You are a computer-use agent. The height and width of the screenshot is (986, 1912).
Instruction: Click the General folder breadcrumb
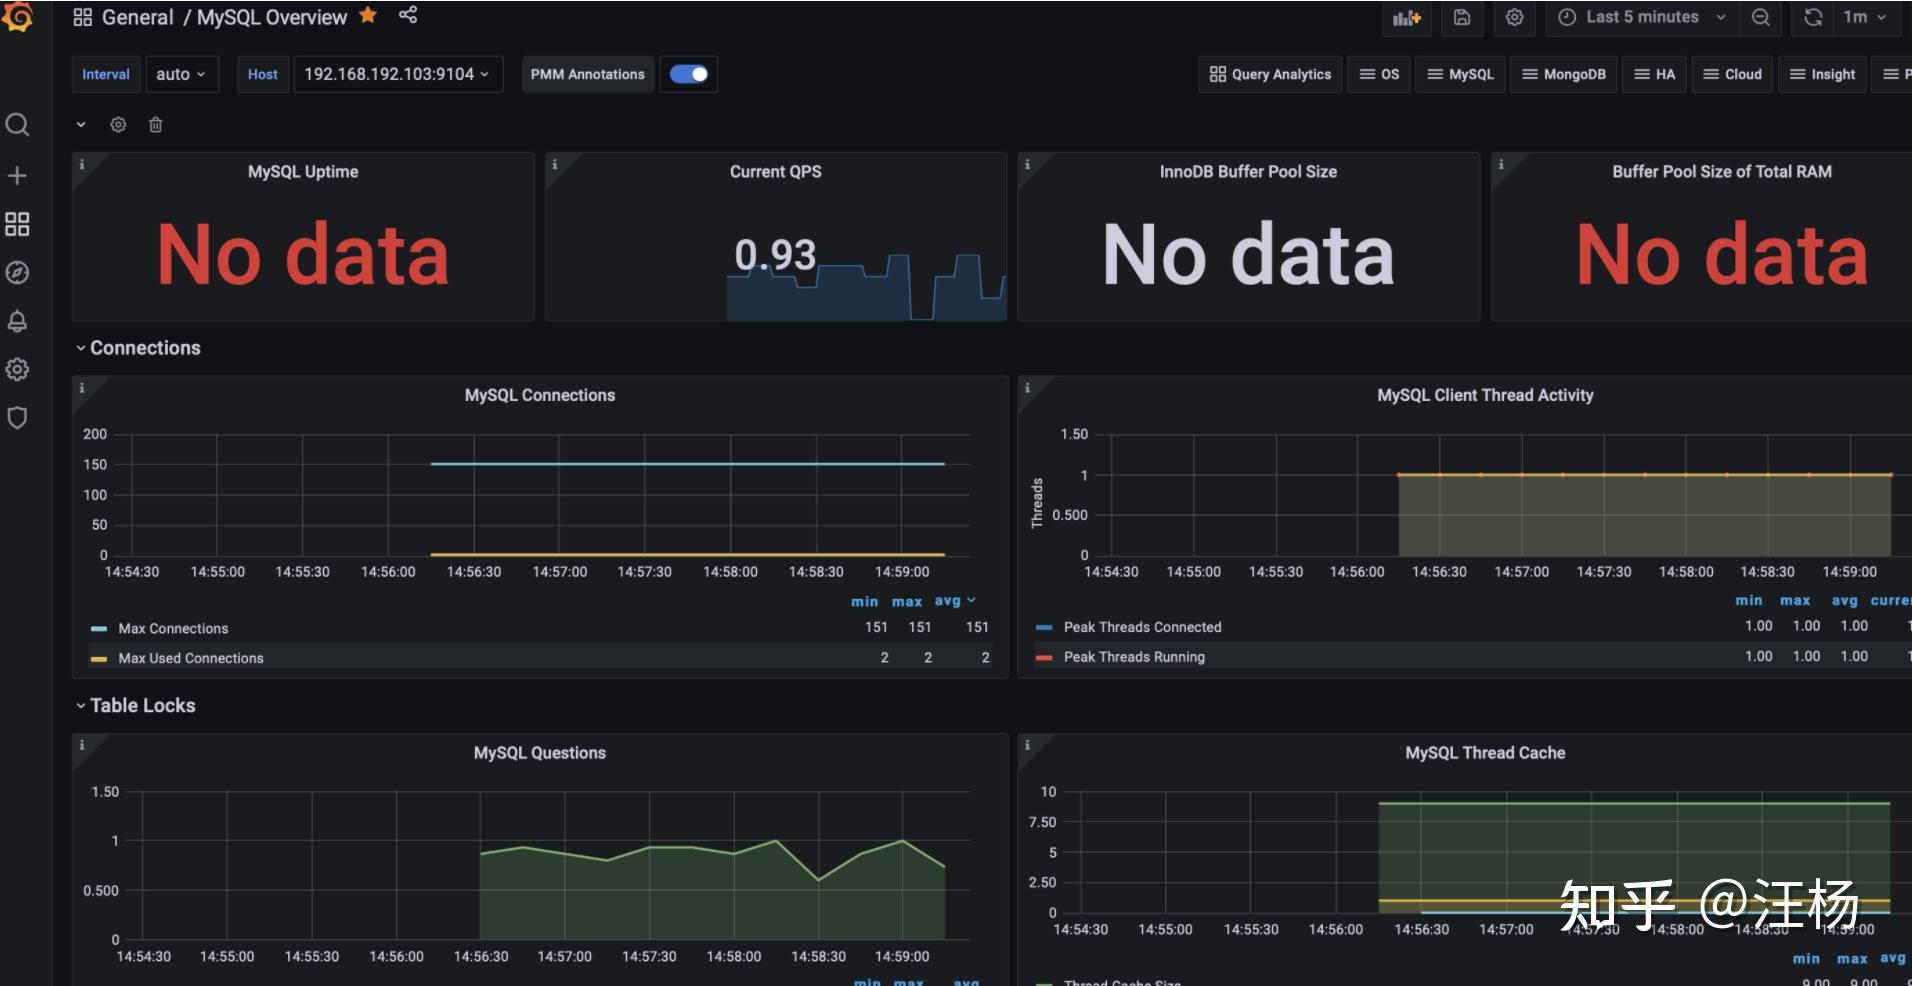click(x=137, y=17)
